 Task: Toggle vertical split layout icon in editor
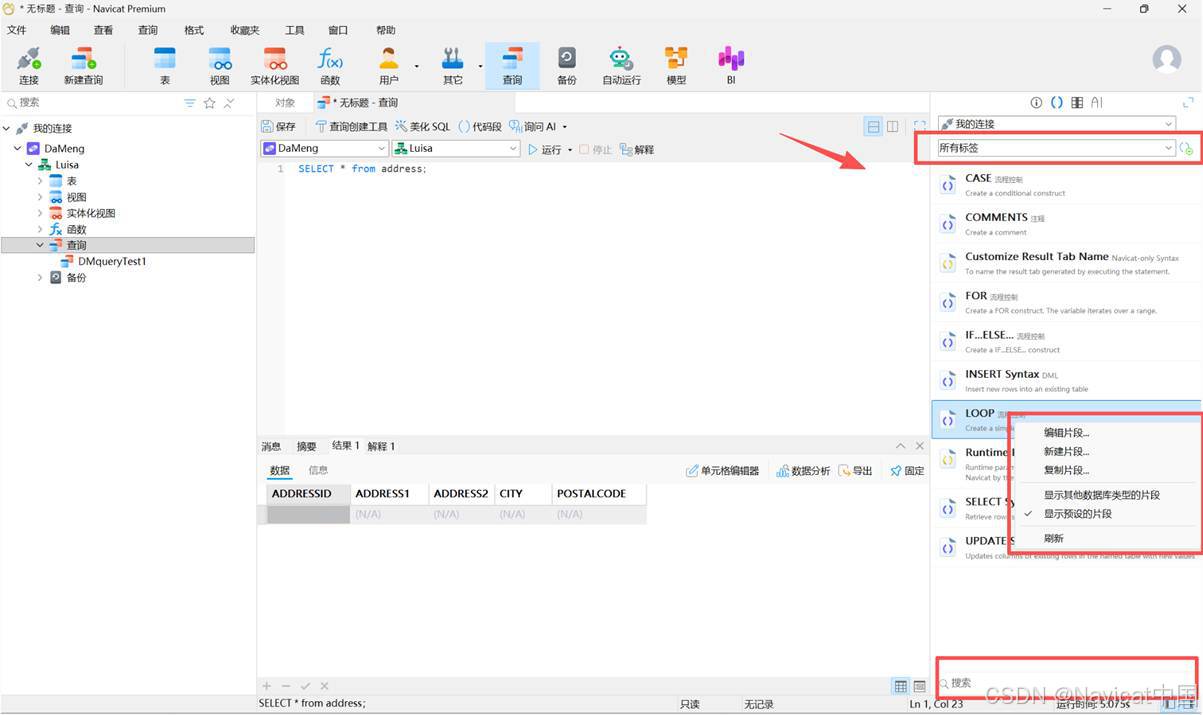893,126
